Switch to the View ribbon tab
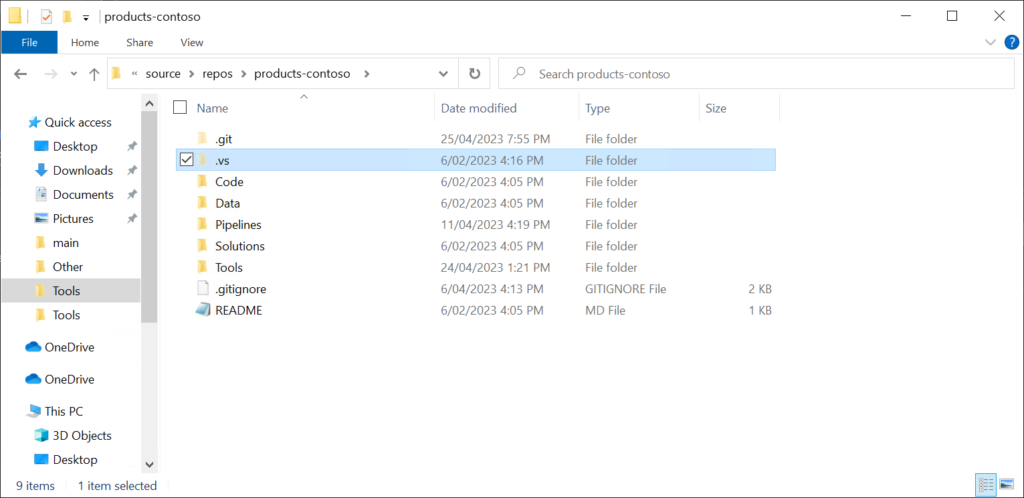The image size is (1024, 498). click(x=191, y=42)
